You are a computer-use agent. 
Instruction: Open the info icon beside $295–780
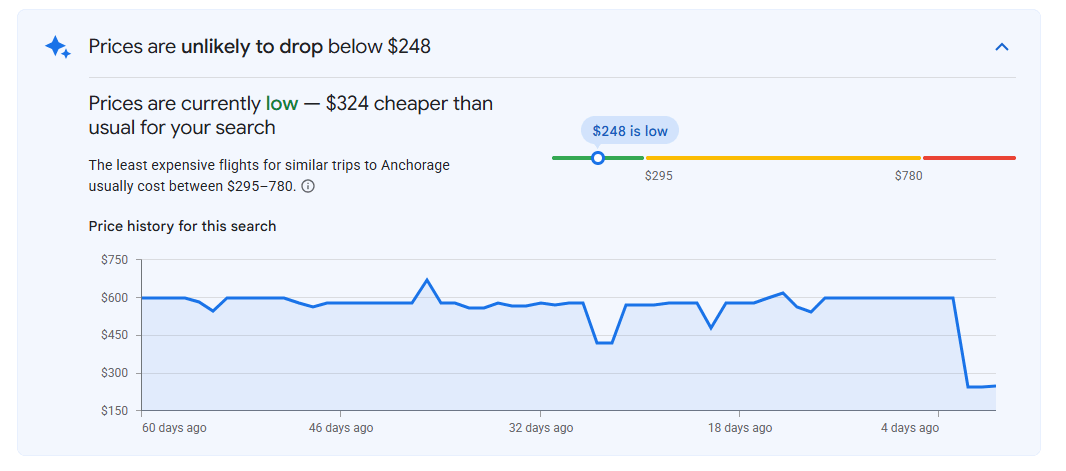pyautogui.click(x=308, y=186)
